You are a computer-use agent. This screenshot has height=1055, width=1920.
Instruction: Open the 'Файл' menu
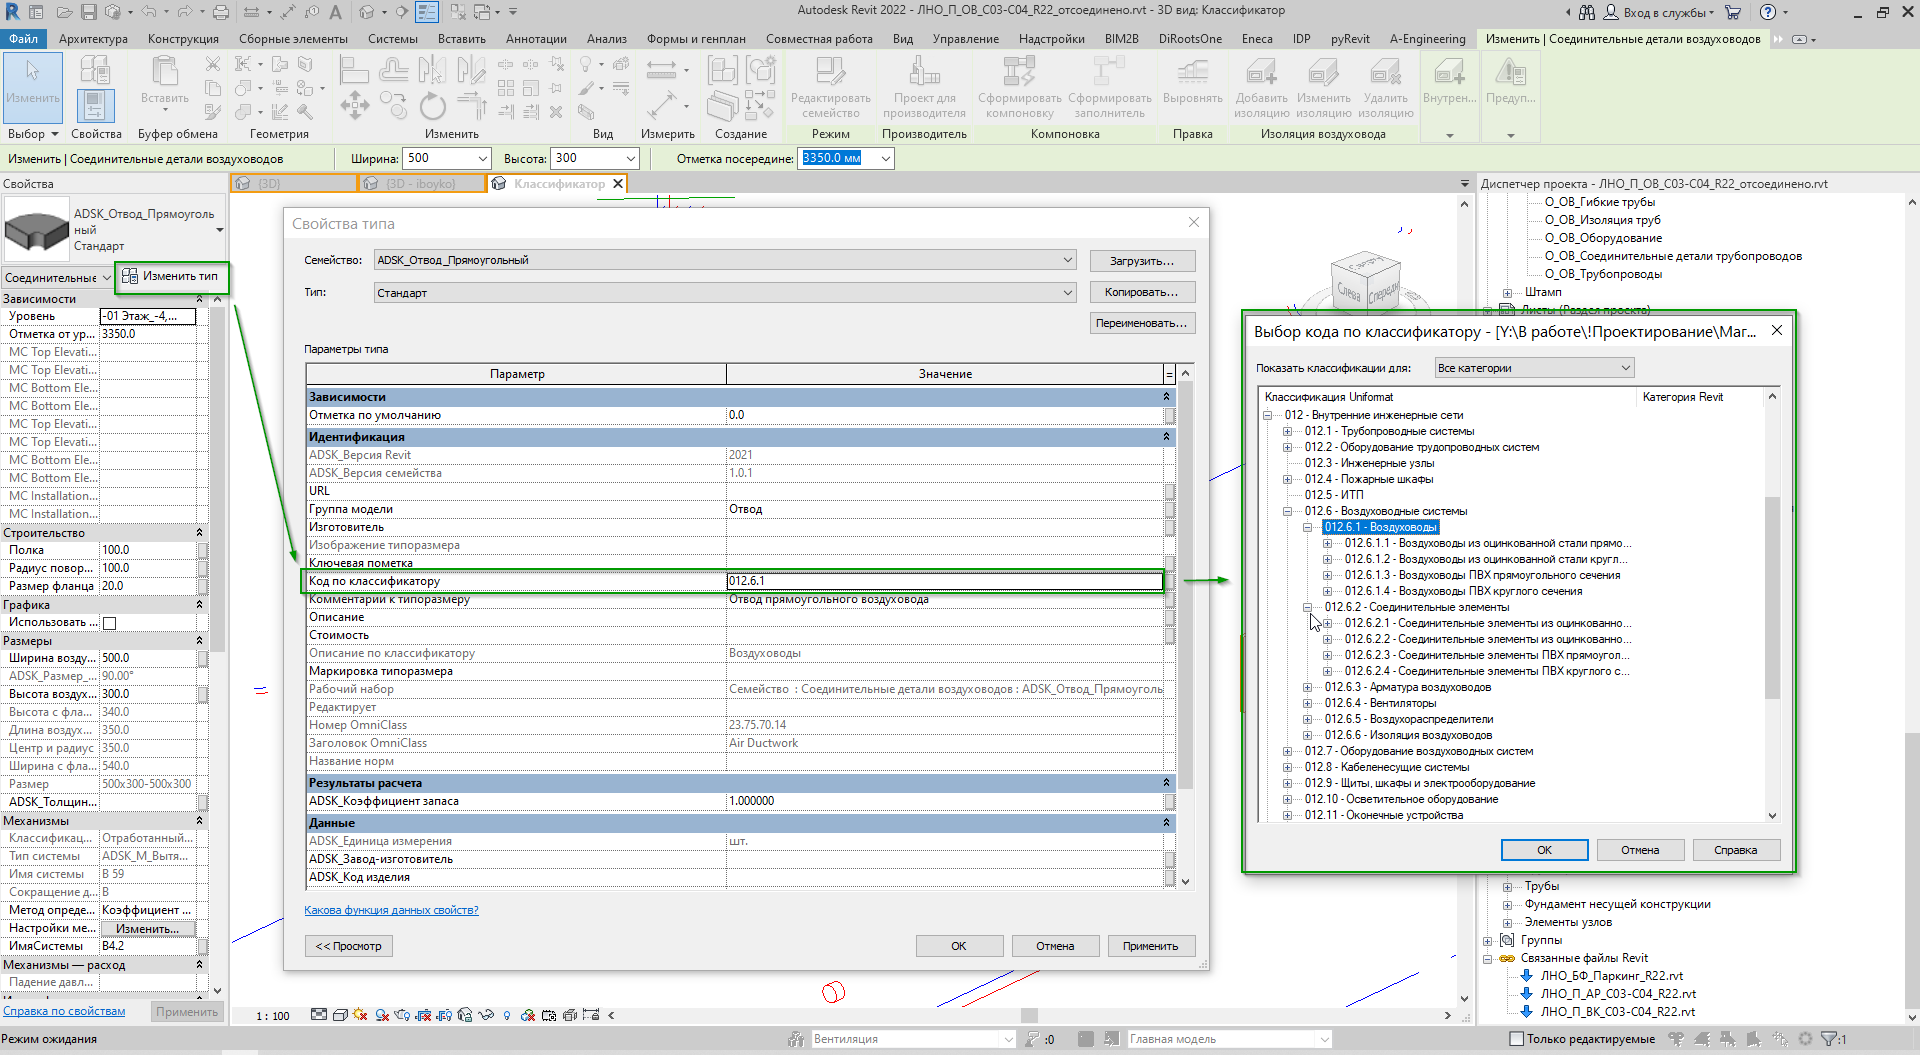tap(23, 39)
